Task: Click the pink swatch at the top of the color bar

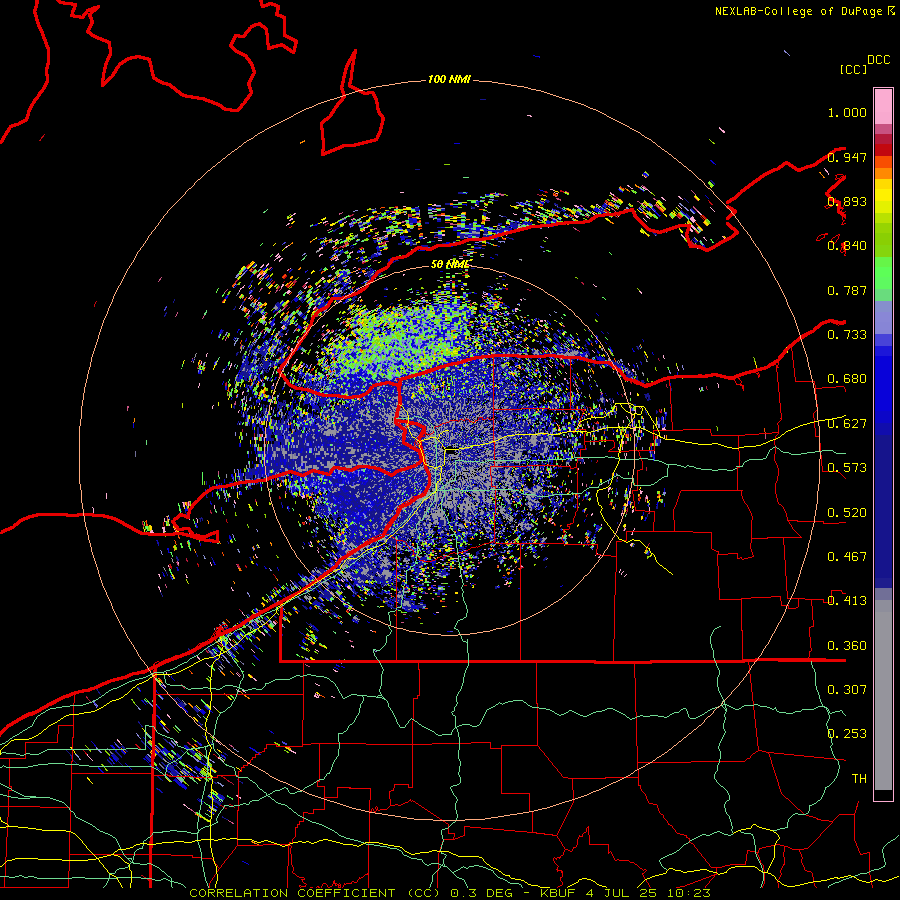Action: 883,107
